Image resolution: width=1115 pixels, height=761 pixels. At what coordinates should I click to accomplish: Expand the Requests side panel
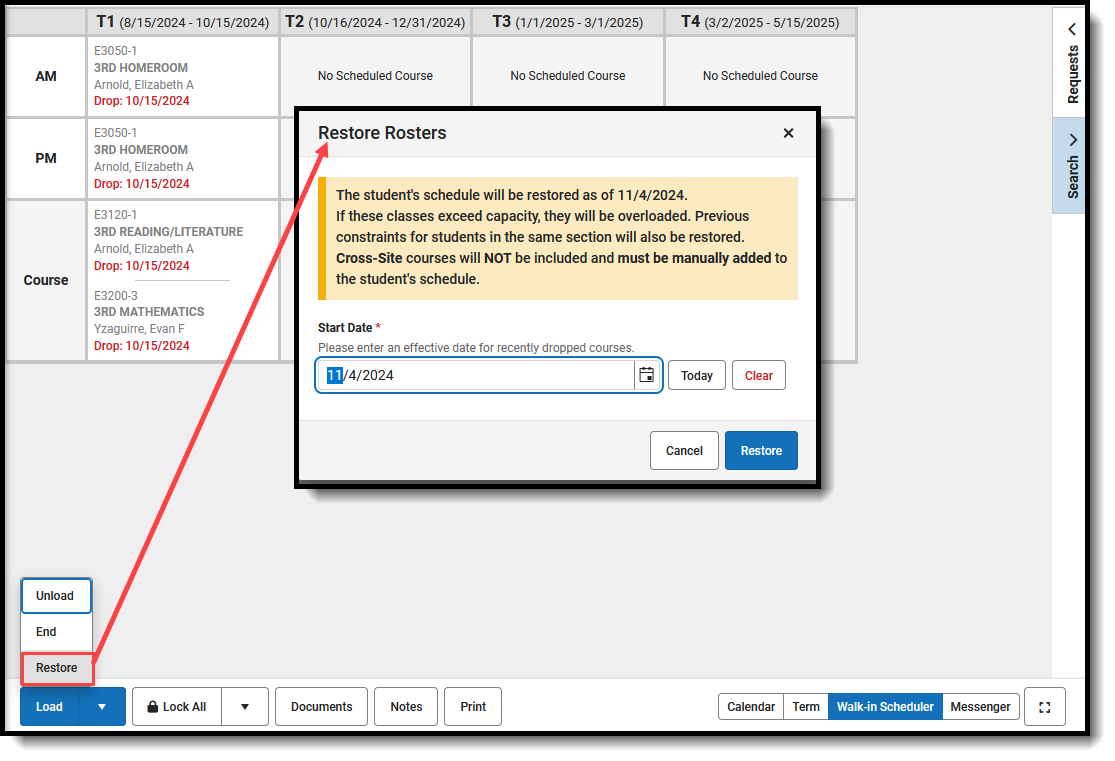click(1072, 63)
